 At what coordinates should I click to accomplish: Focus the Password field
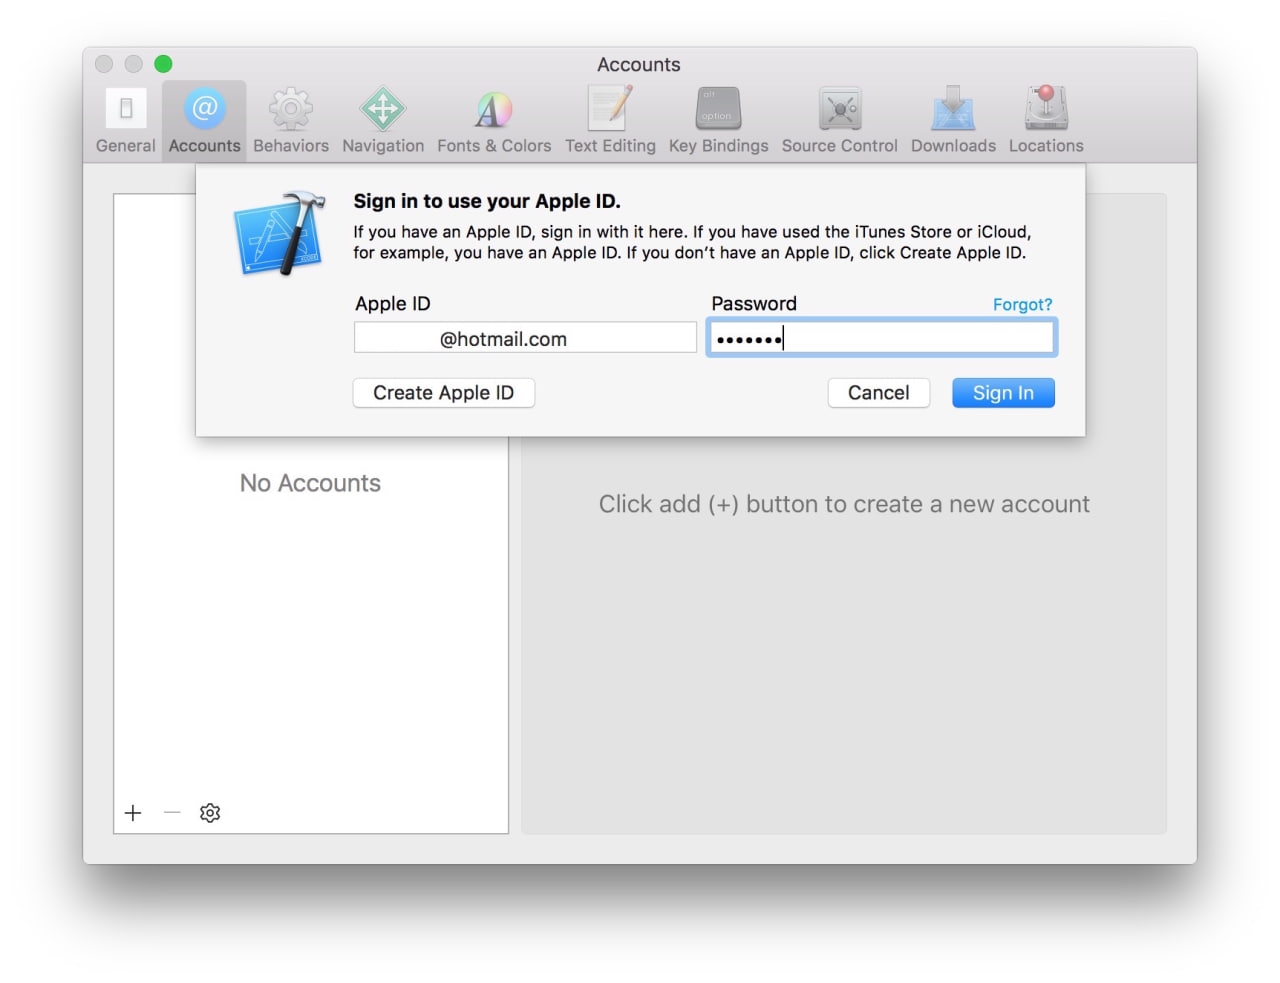882,338
